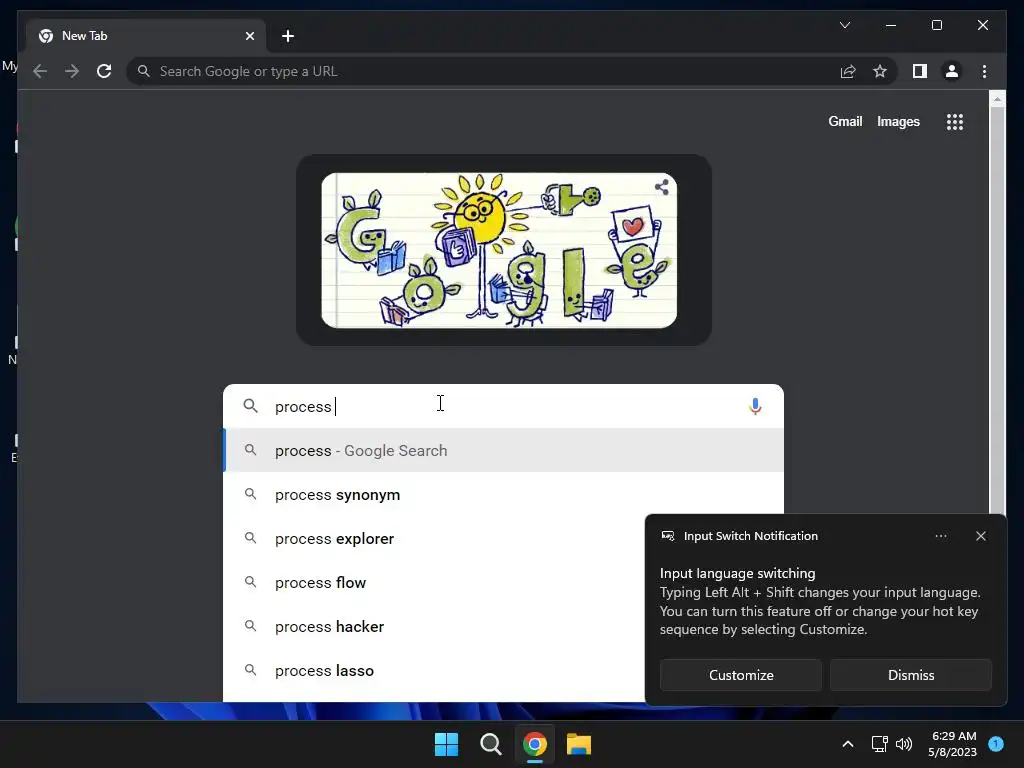Expand the tab search chevron
Image resolution: width=1024 pixels, height=768 pixels.
[844, 25]
